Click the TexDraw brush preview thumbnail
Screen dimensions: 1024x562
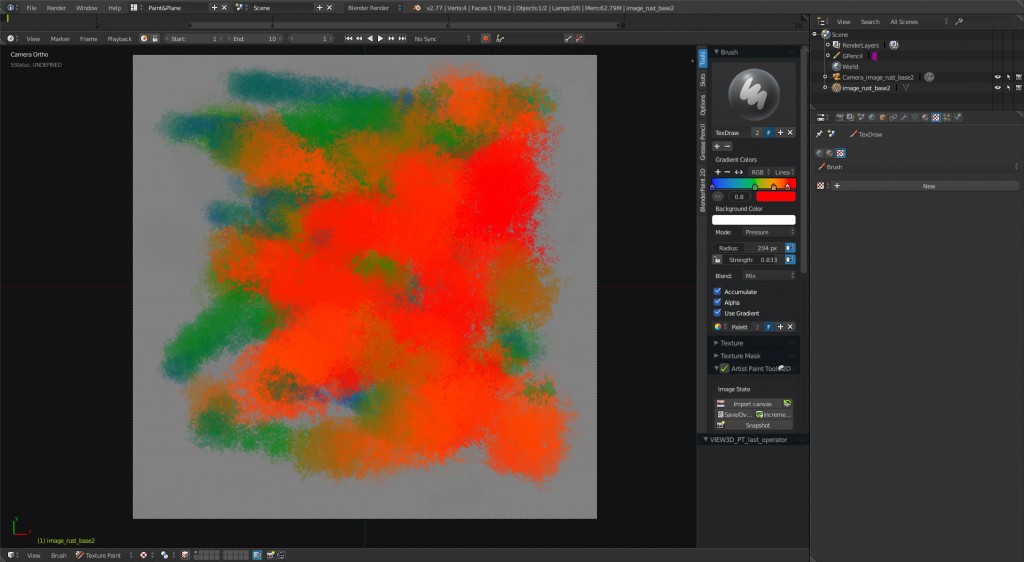[753, 94]
